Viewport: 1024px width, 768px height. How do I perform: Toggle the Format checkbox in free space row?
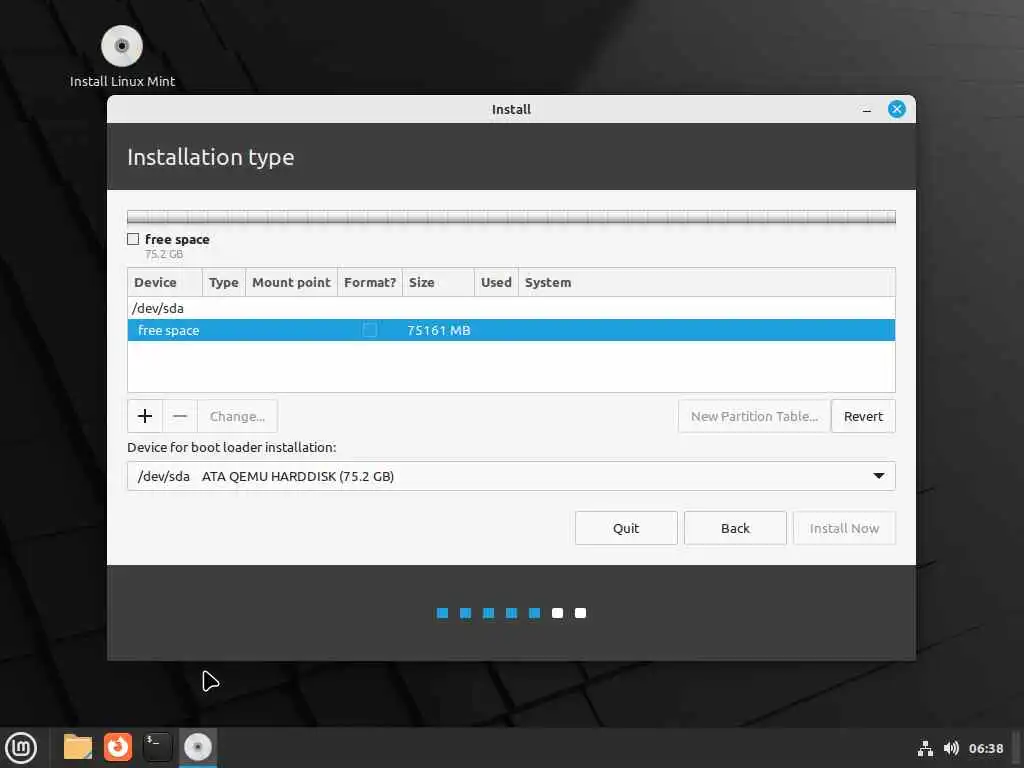tap(370, 330)
